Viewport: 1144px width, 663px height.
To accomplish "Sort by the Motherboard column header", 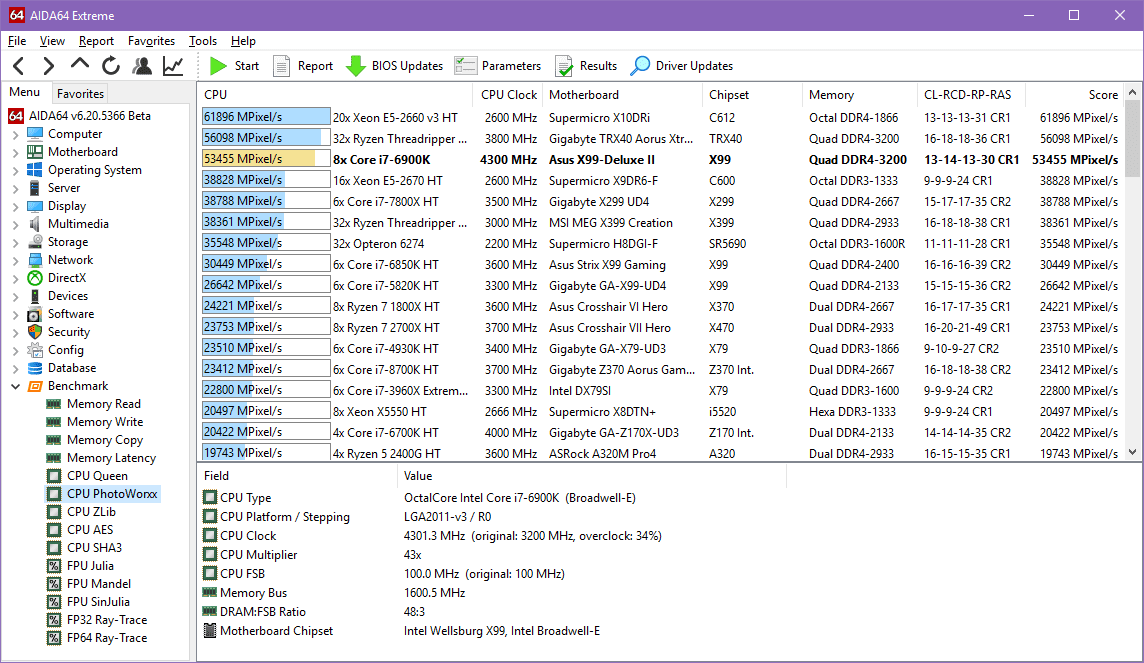I will tap(622, 95).
